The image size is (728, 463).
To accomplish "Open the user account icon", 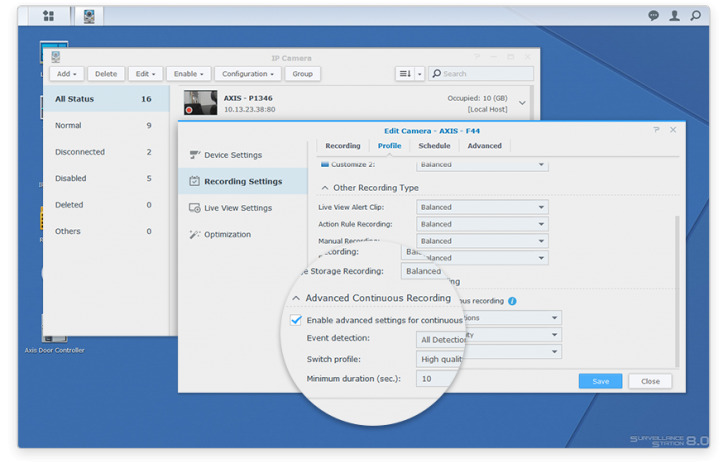I will tap(675, 16).
